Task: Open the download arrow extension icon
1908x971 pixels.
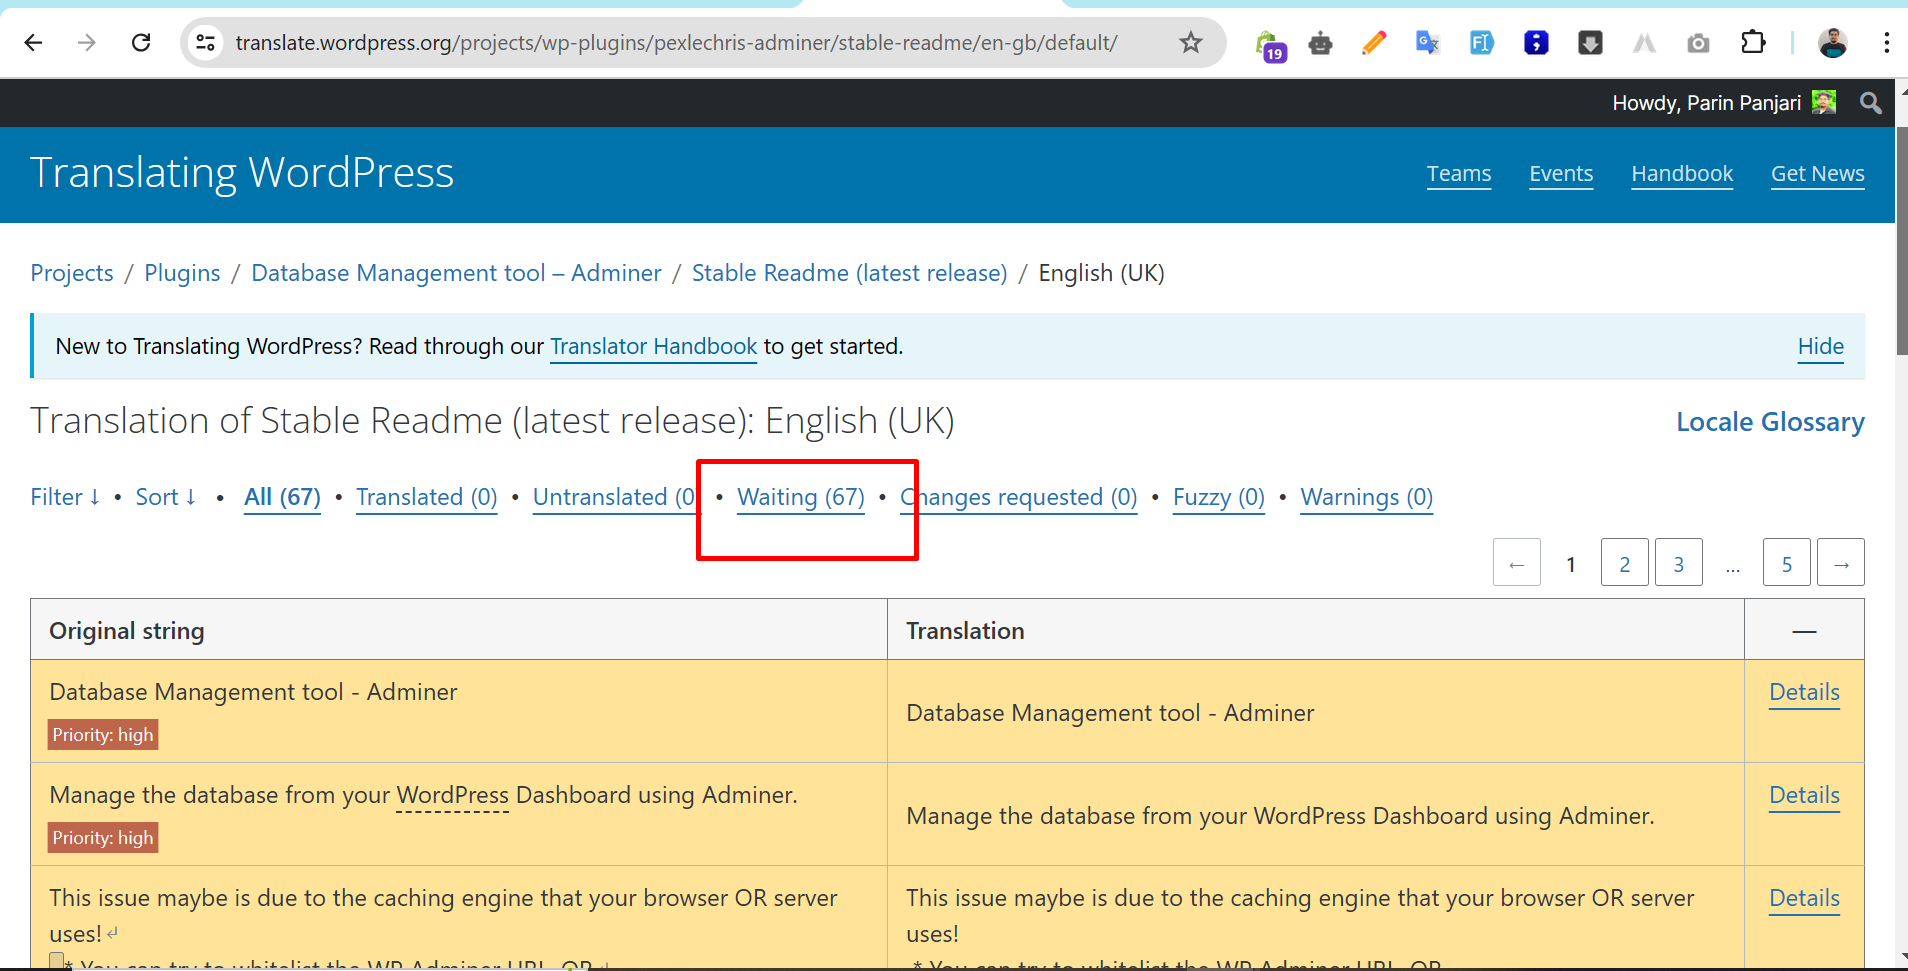Action: pos(1590,43)
